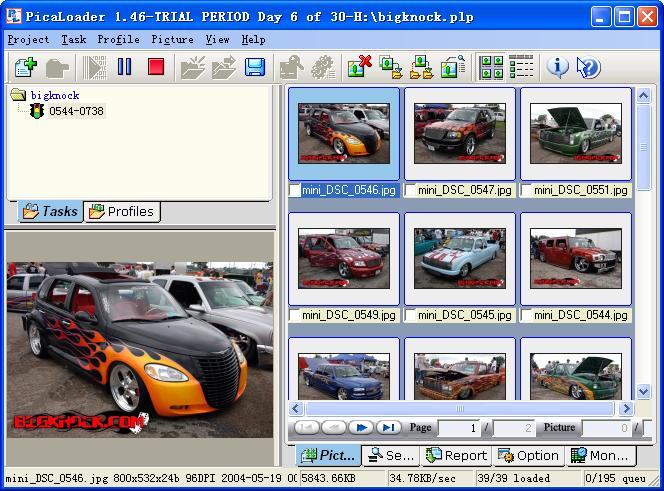Tick the checkbox for mini_DSC_0547.jpg

[411, 190]
